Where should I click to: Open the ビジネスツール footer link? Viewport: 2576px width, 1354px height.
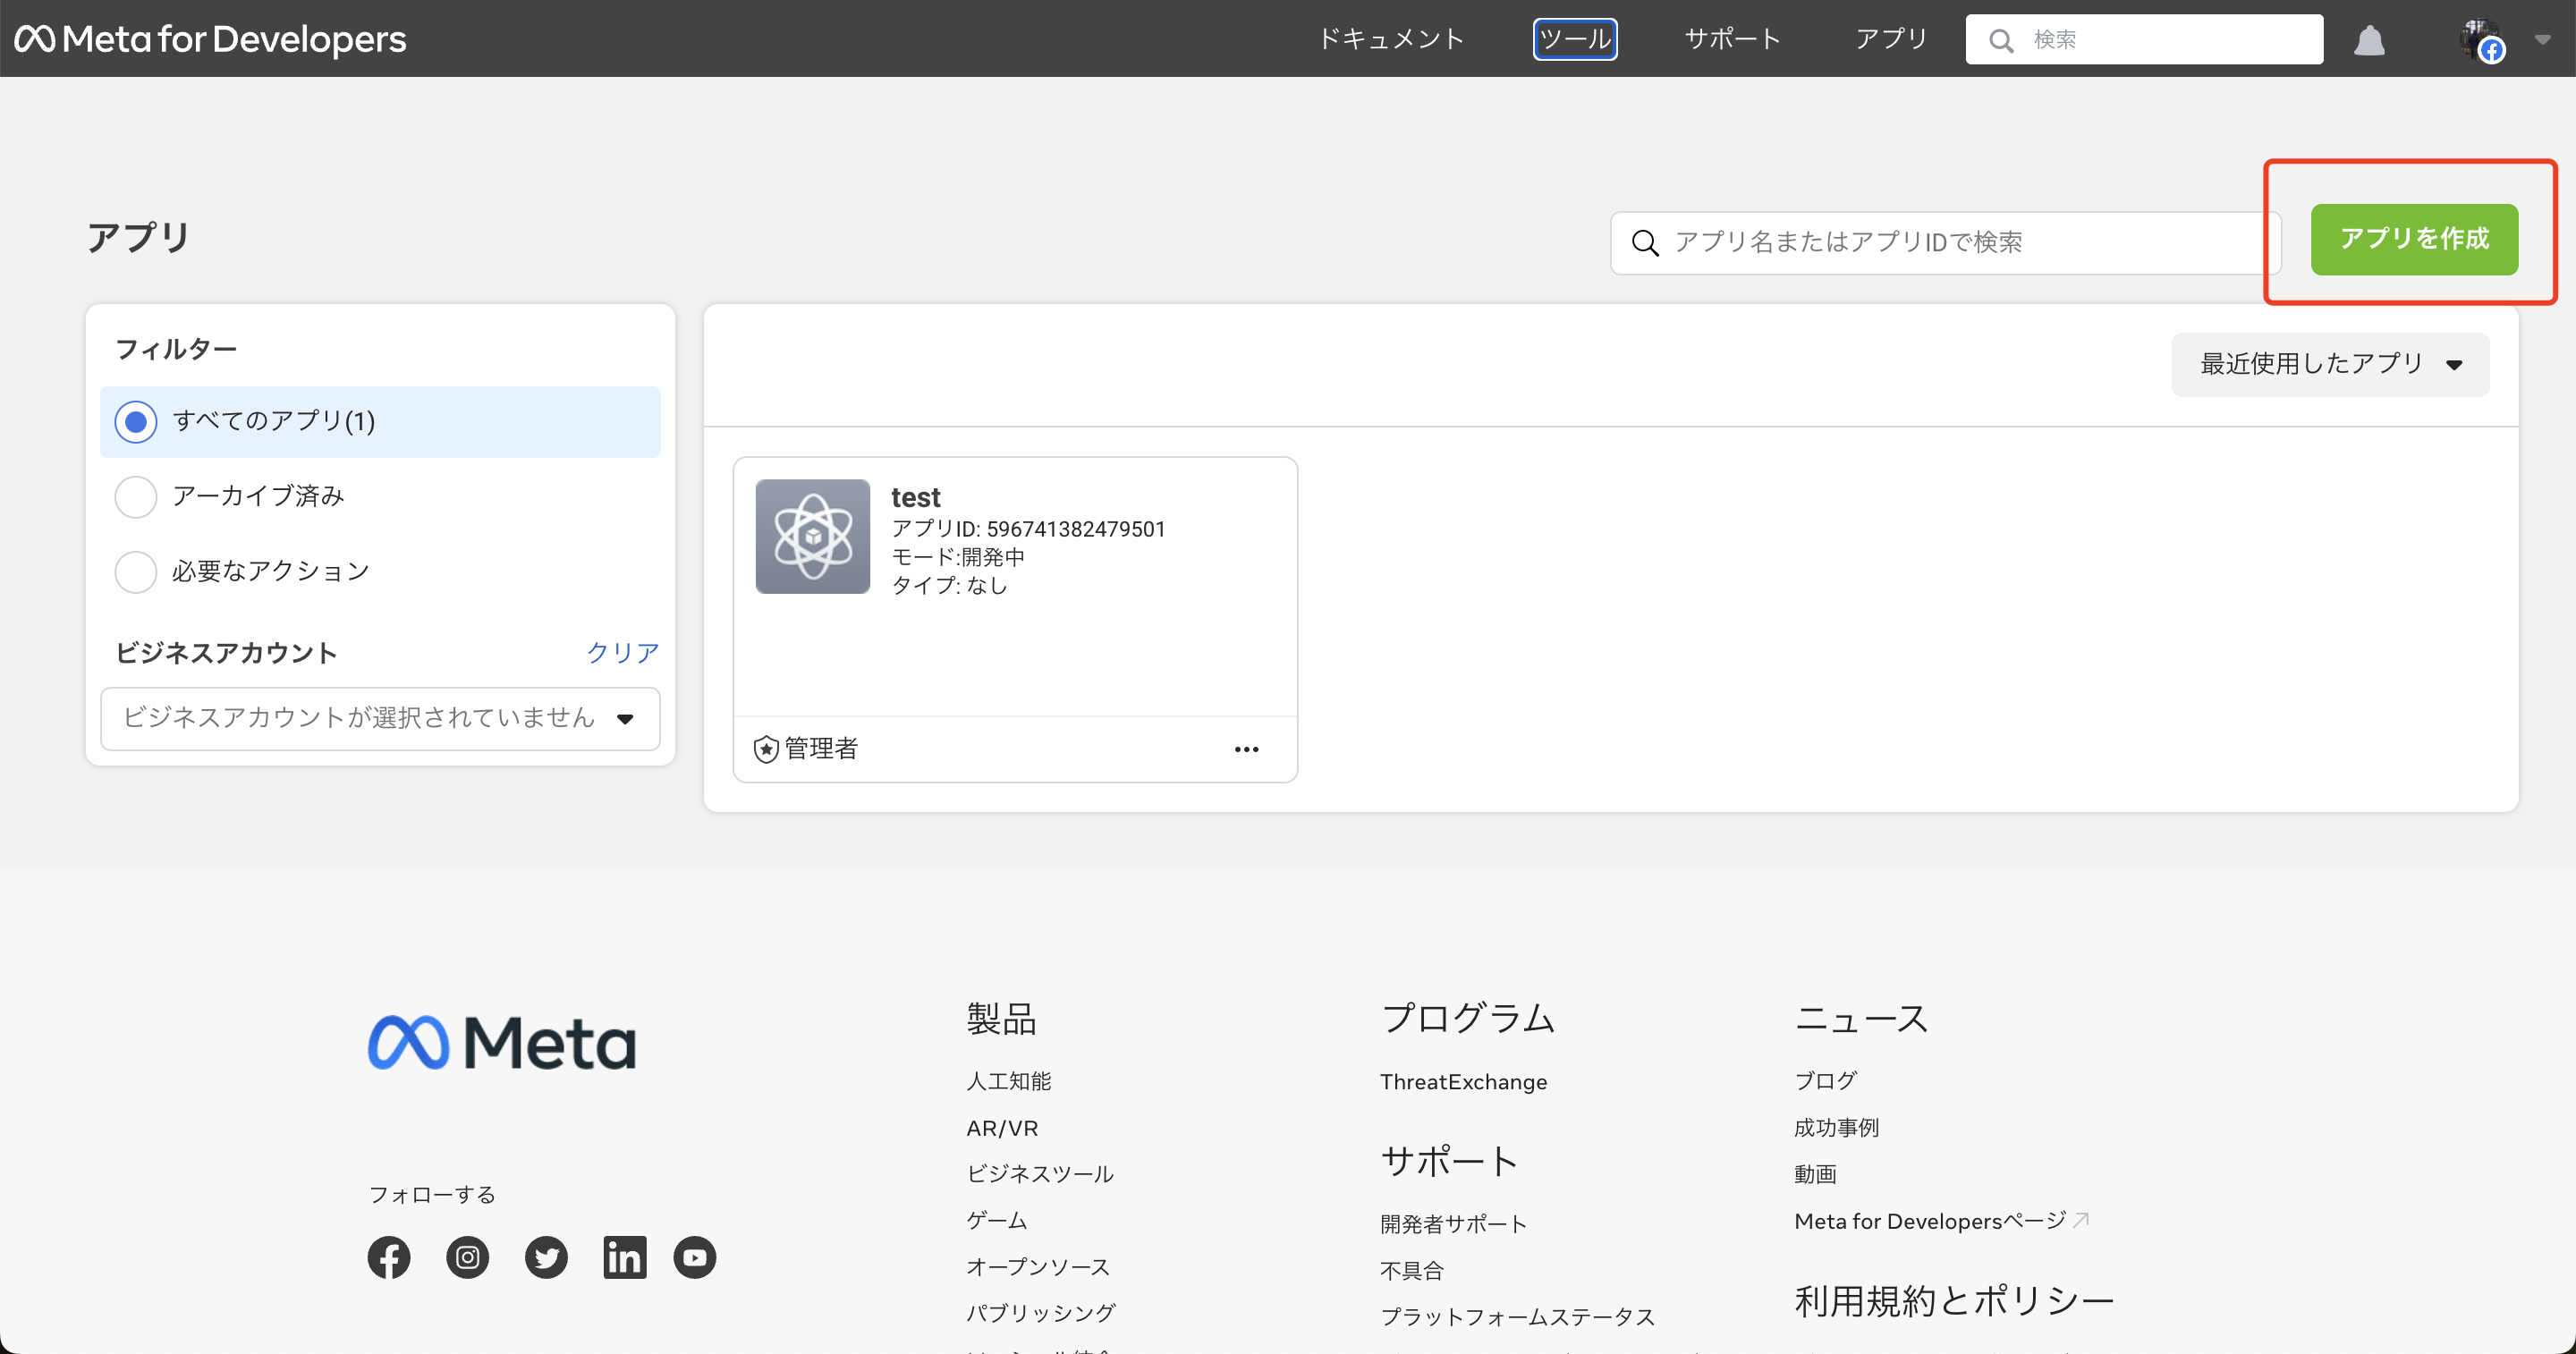[x=1040, y=1174]
